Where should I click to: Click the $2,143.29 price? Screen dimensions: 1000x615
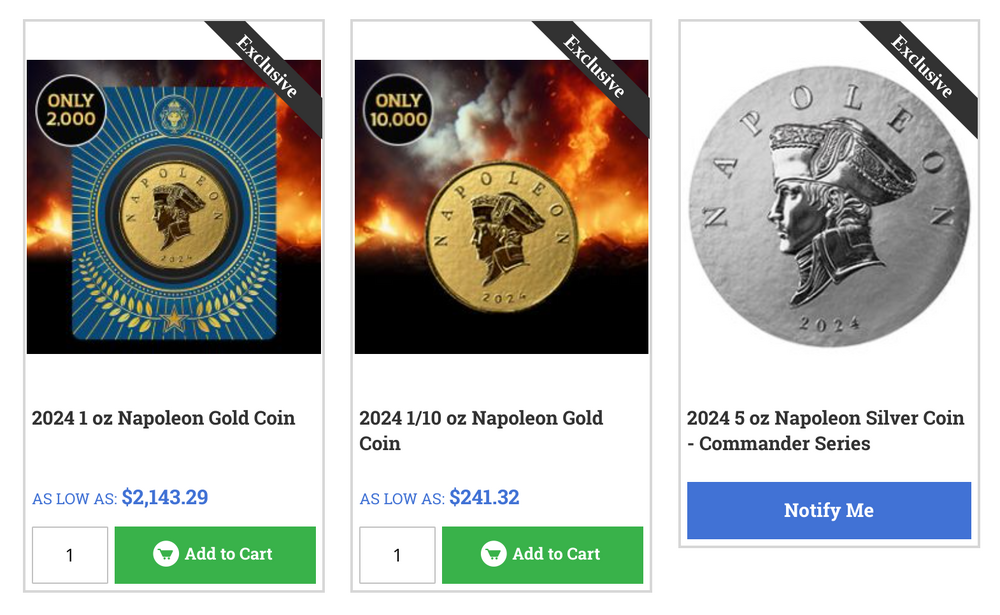(165, 497)
